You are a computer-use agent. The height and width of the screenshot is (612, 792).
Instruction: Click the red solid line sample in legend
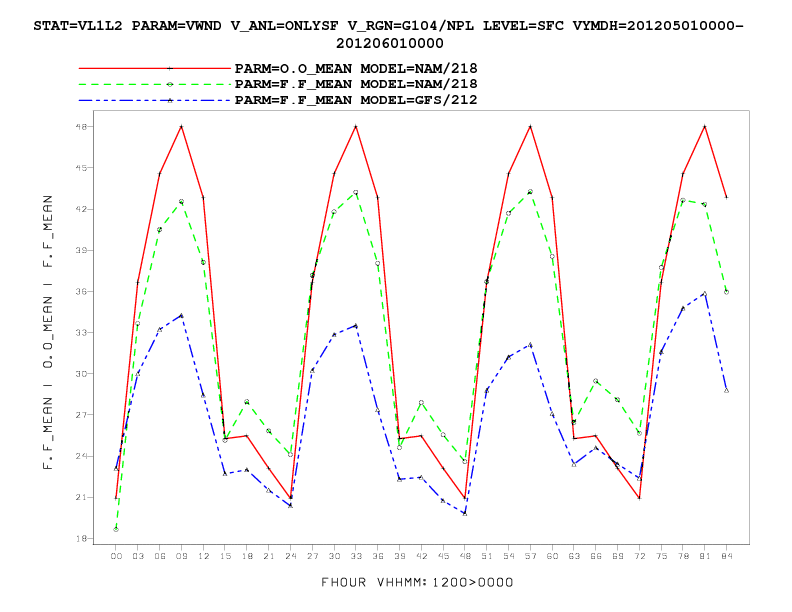[x=155, y=68]
